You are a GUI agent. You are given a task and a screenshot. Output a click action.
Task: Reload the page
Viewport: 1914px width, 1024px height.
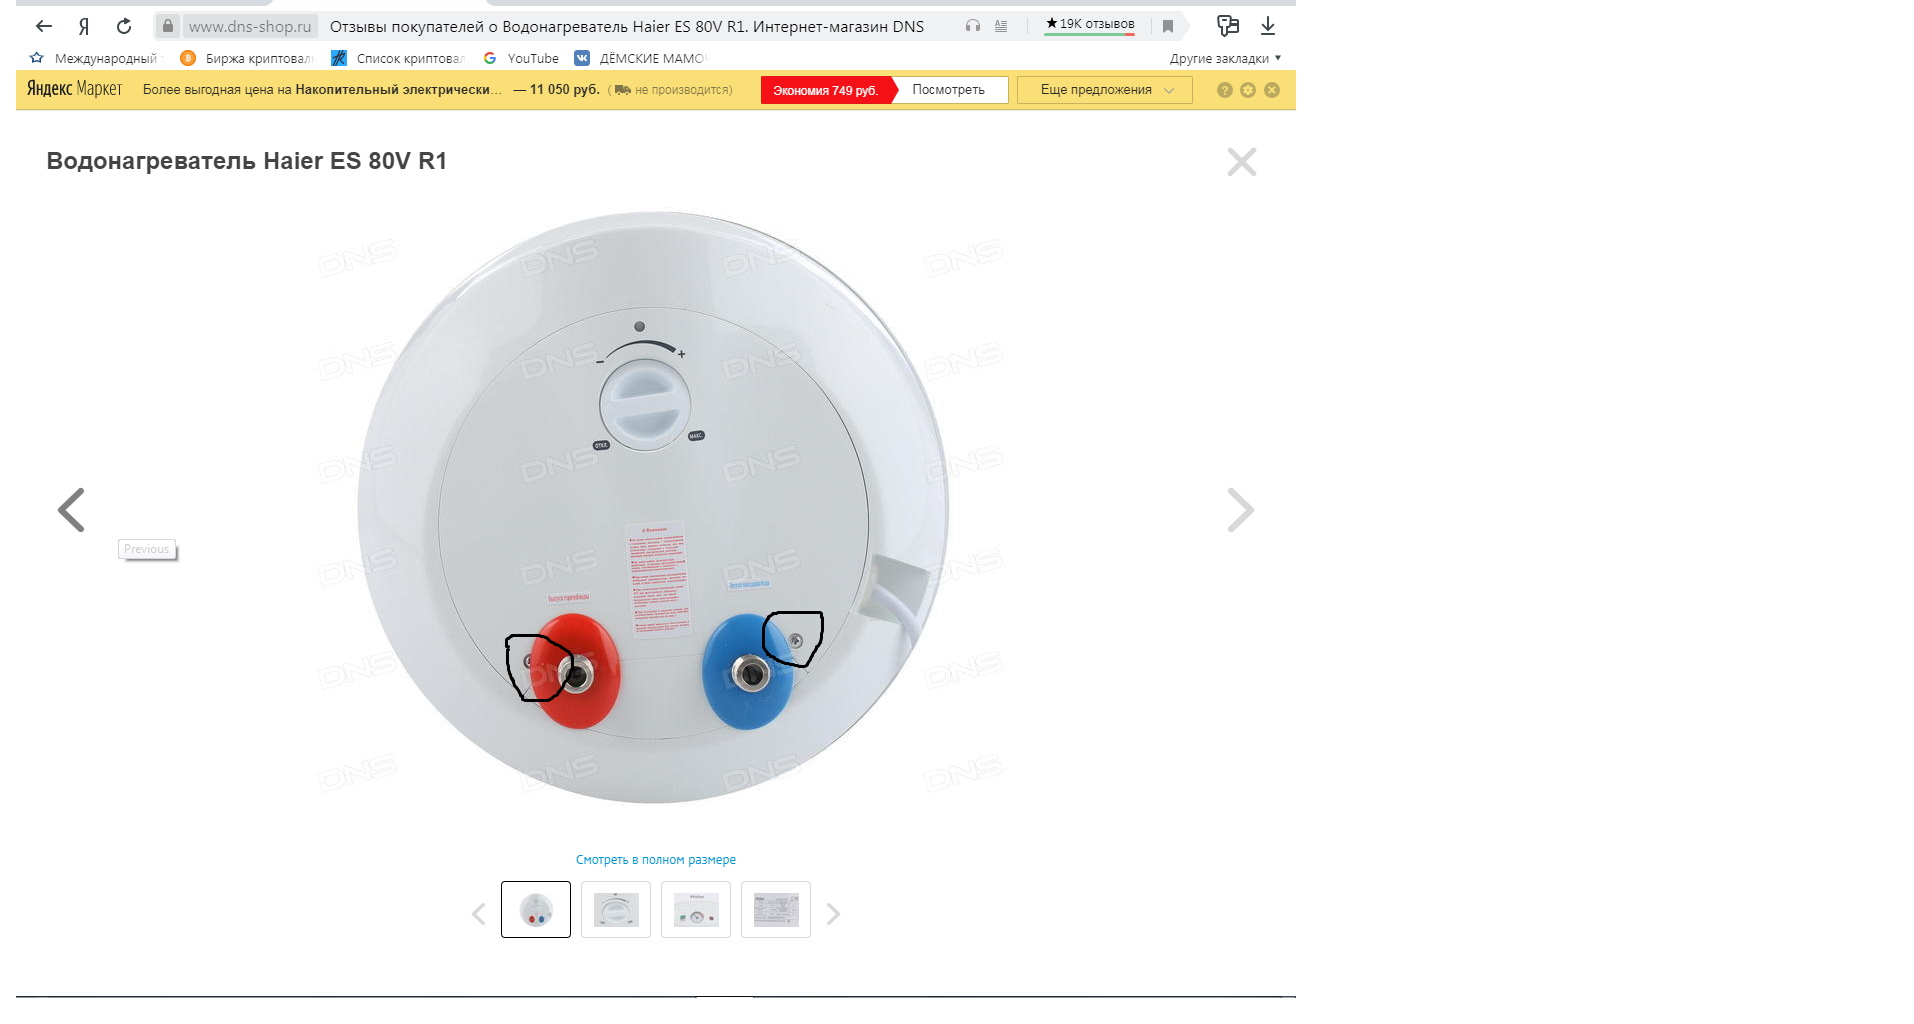point(124,26)
